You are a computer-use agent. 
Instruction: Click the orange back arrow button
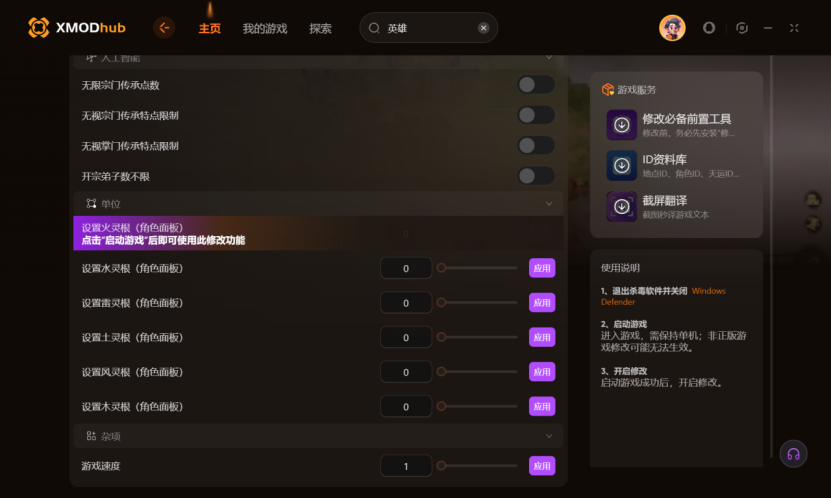[x=164, y=28]
